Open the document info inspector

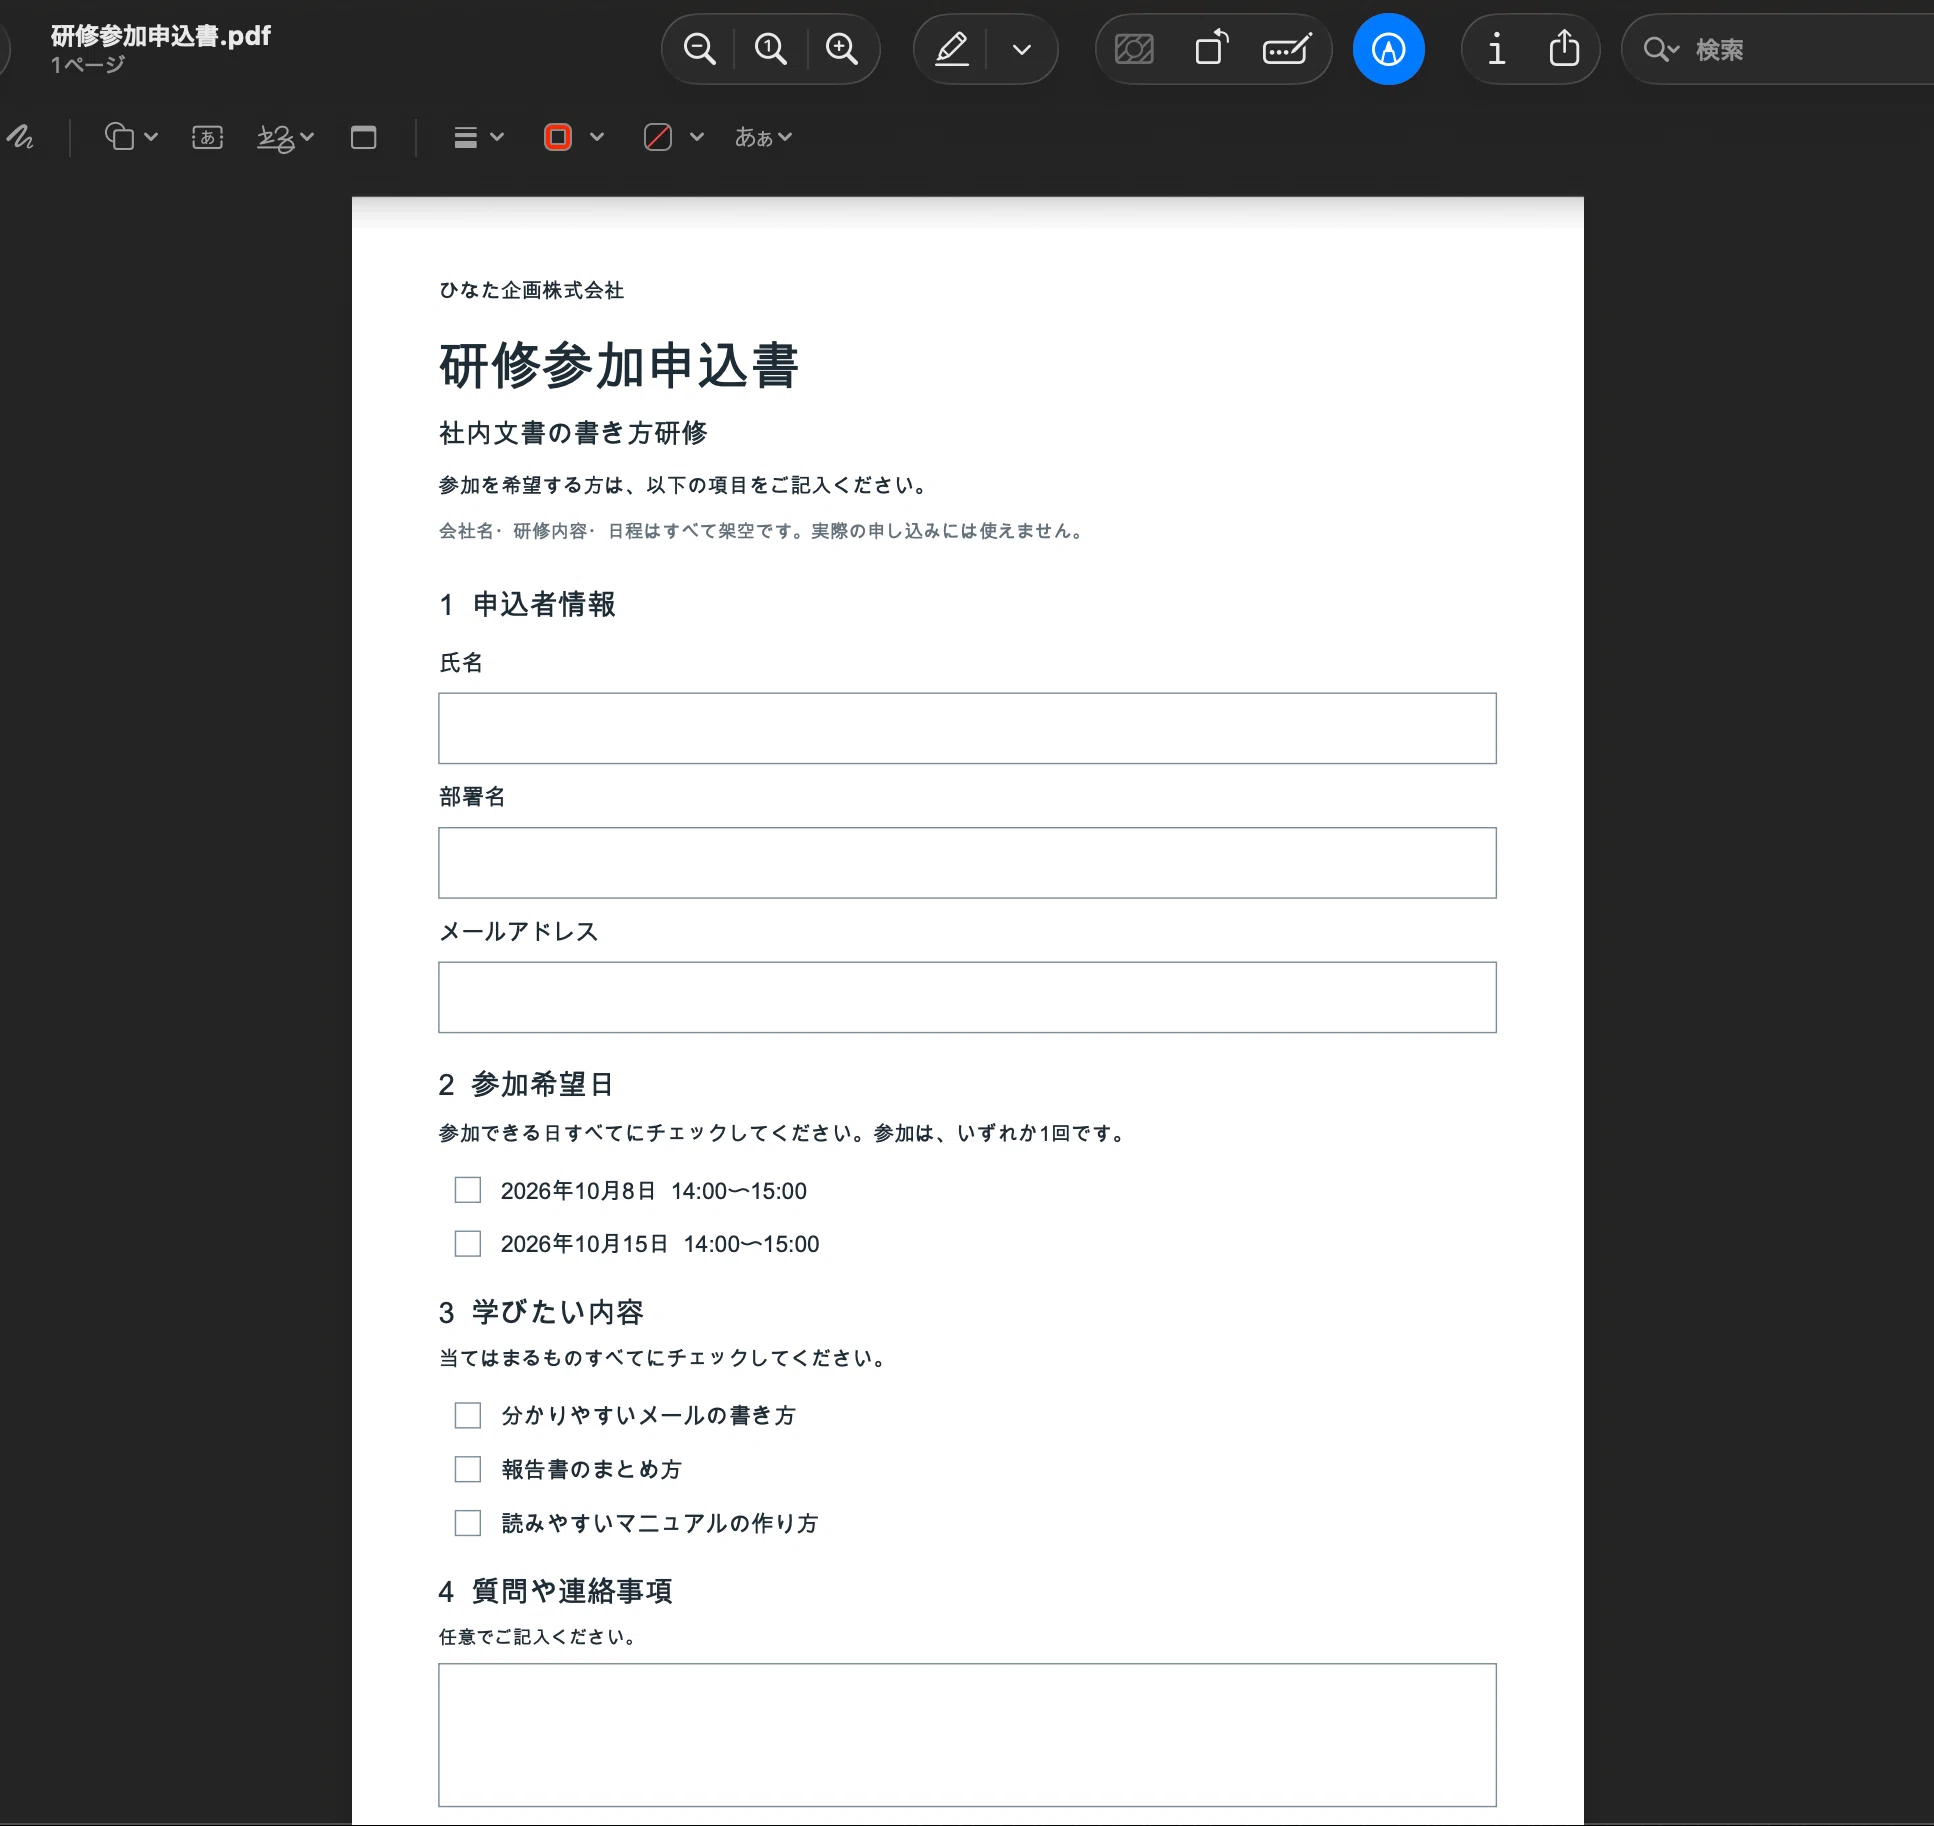click(1496, 49)
